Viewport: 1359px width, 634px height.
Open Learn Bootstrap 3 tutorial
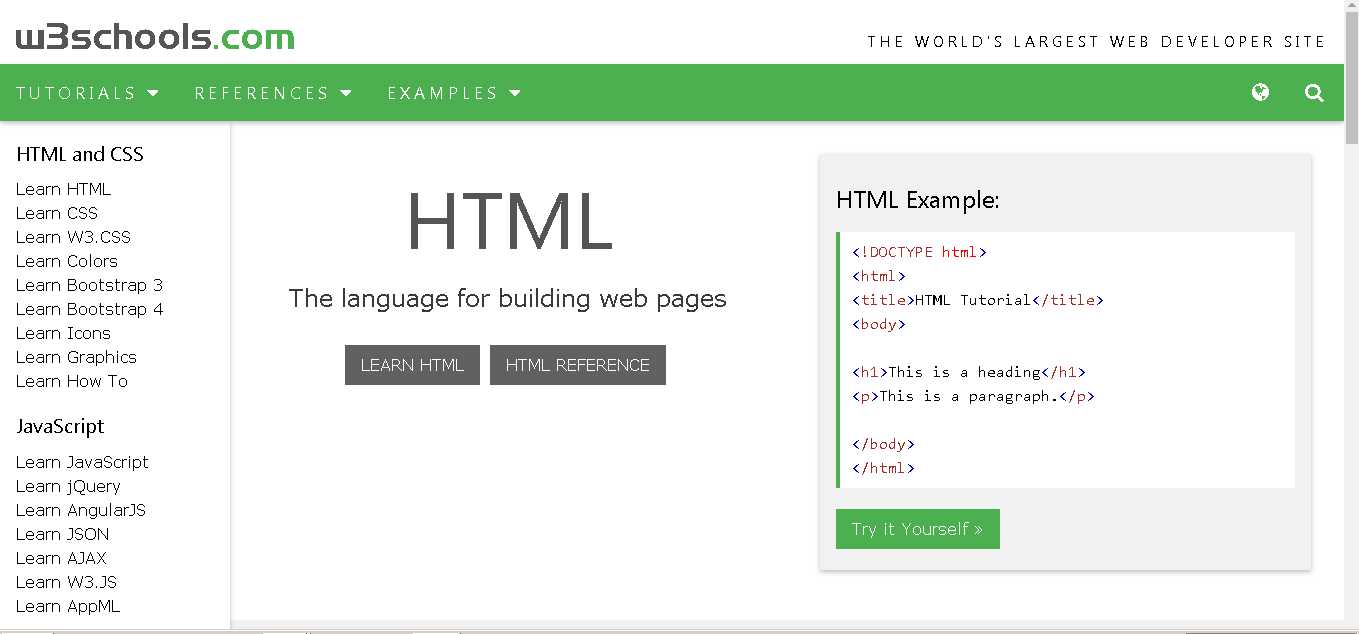(x=89, y=285)
